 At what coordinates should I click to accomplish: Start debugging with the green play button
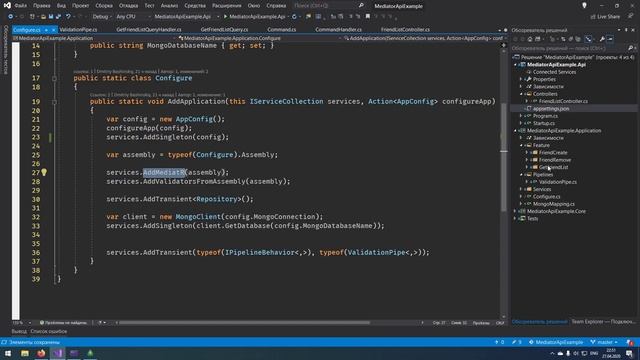coord(225,17)
